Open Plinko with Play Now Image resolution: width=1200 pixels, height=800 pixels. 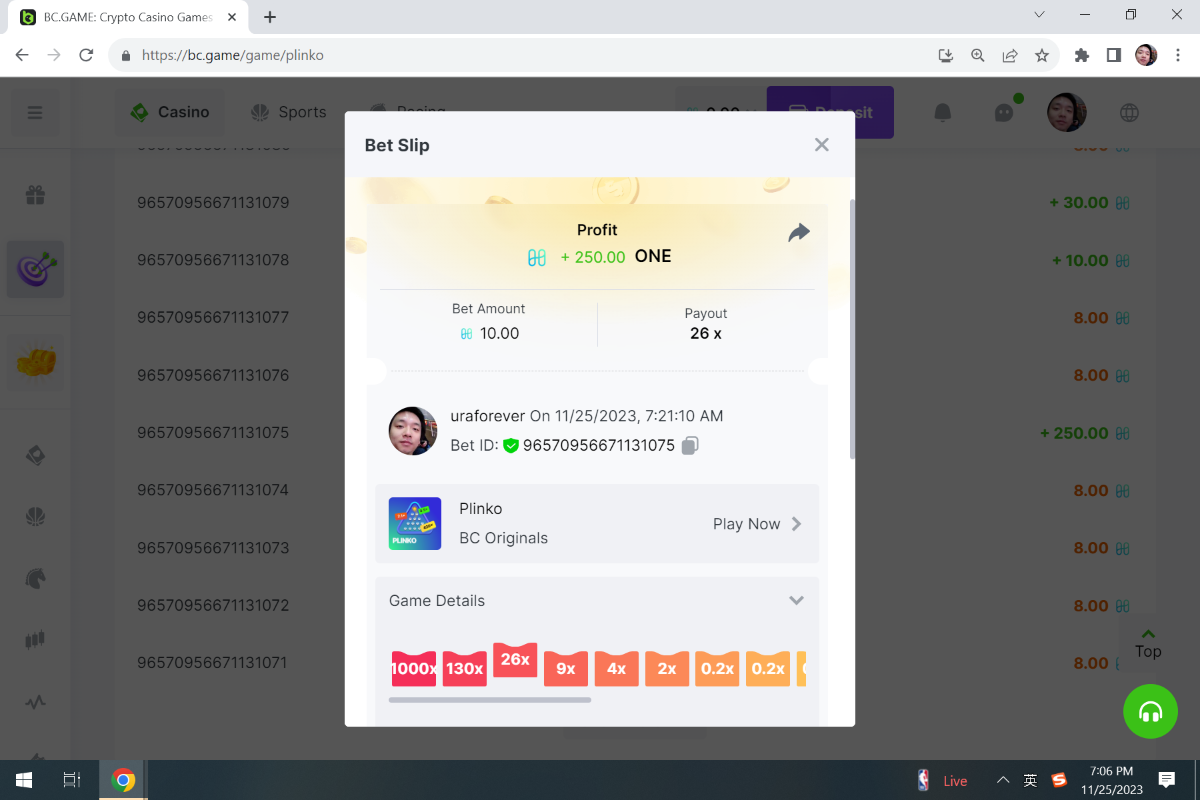tap(756, 524)
